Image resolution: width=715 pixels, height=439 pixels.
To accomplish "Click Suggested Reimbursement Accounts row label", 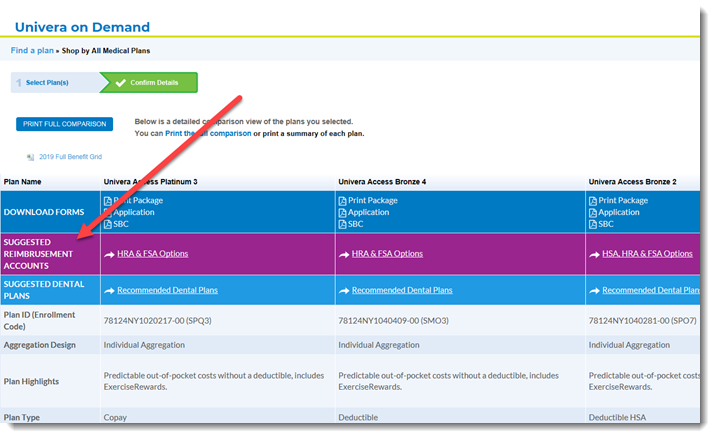I will click(x=38, y=254).
